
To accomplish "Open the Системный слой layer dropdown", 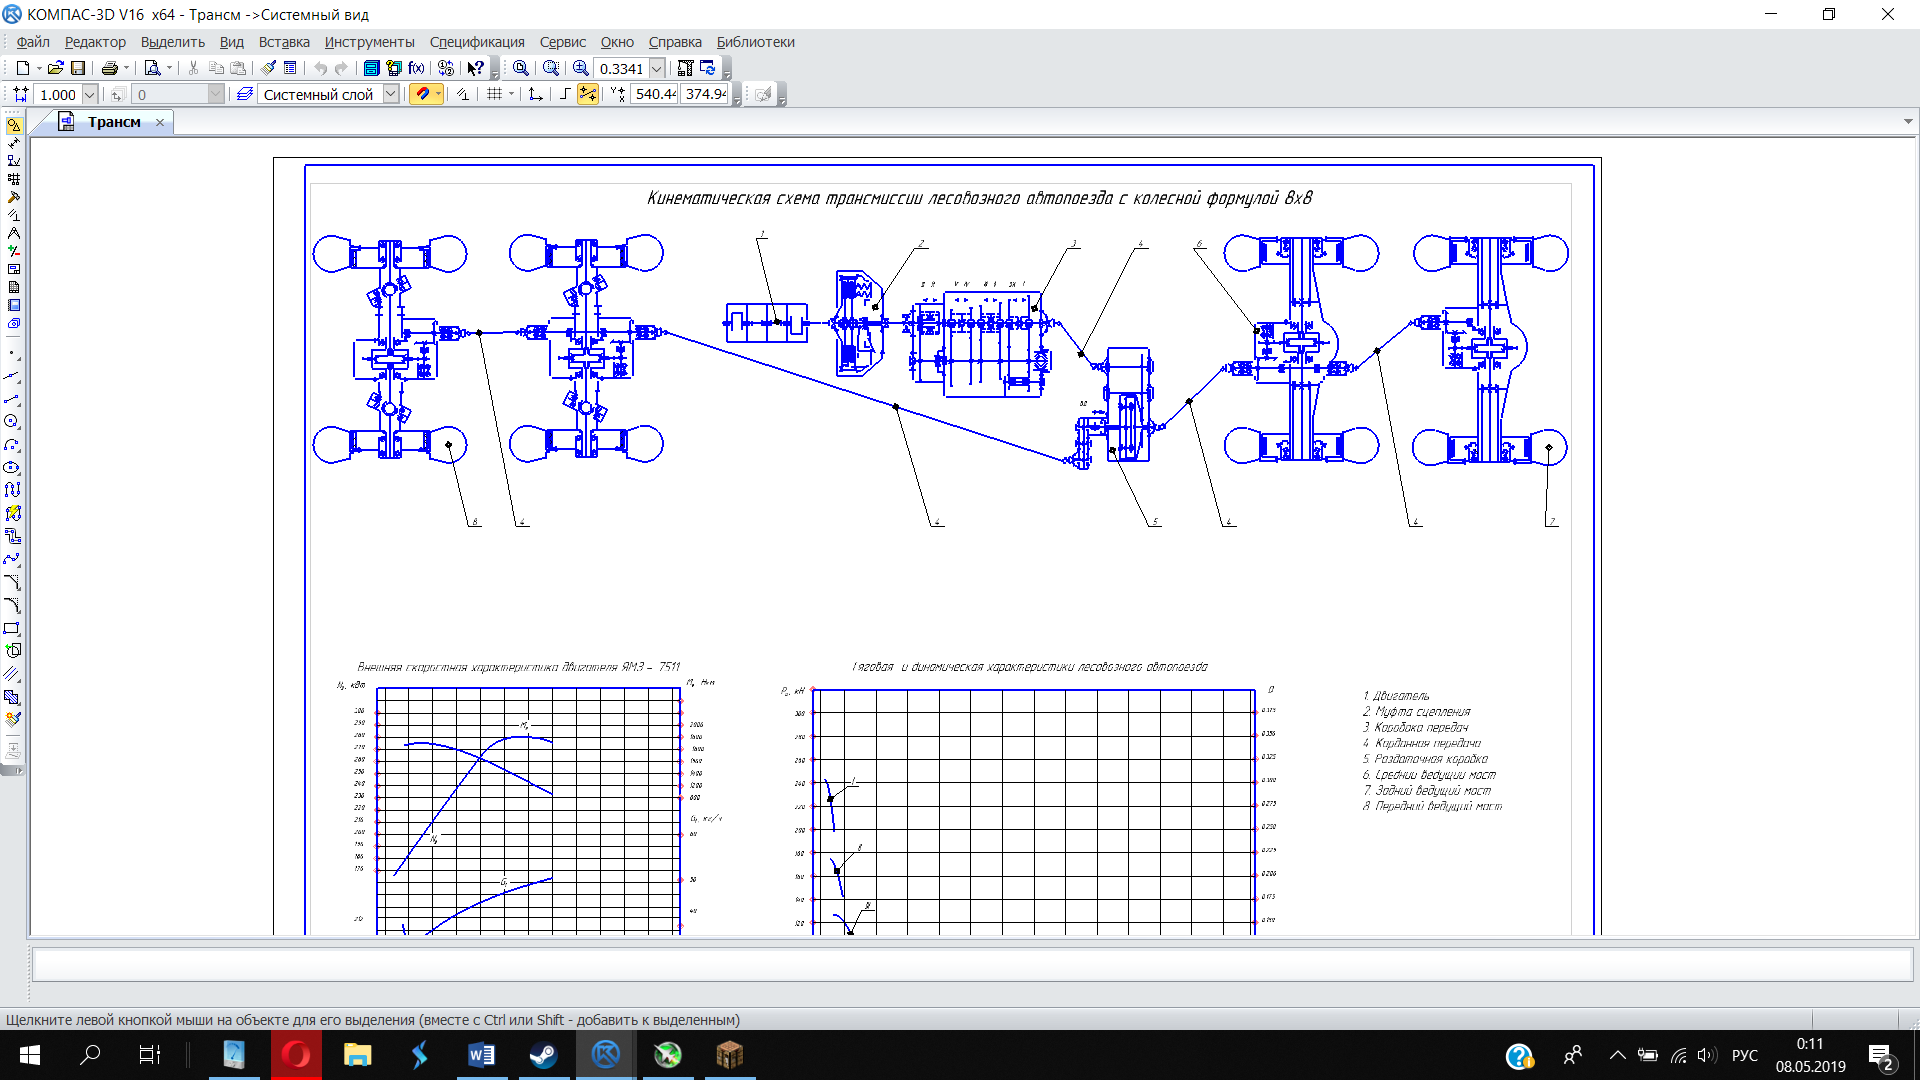I will (x=391, y=94).
